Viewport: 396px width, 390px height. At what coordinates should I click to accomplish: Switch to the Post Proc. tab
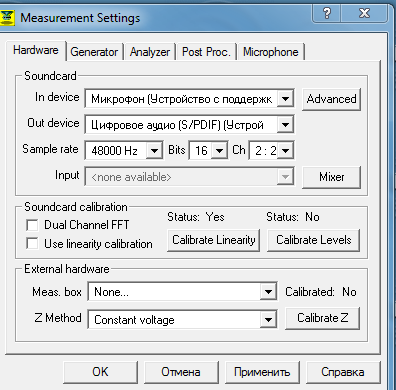point(206,52)
